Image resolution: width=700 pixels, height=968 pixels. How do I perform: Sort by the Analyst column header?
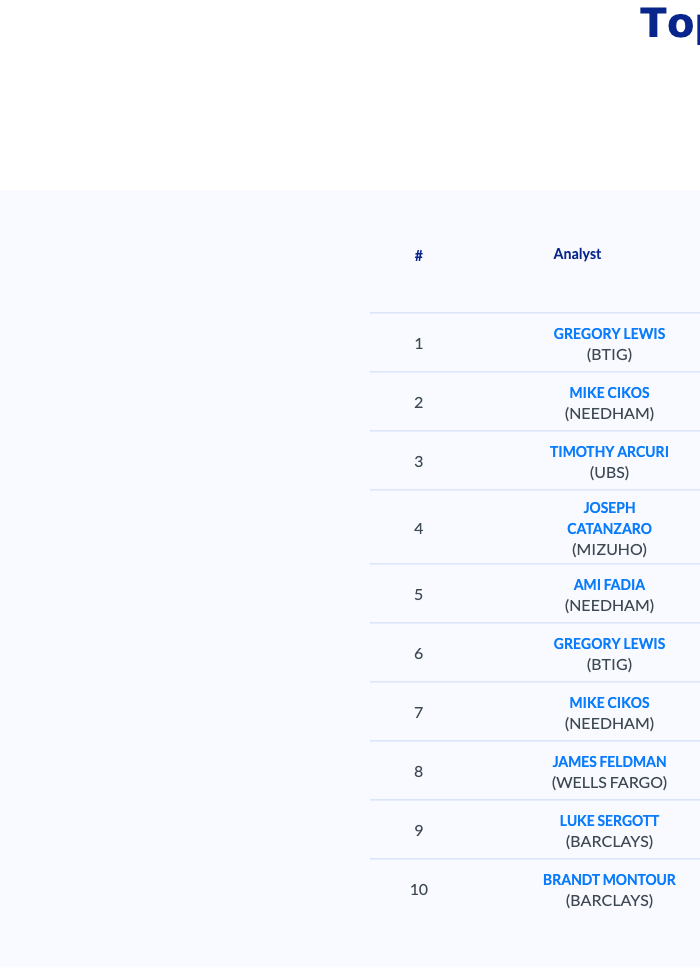point(577,254)
